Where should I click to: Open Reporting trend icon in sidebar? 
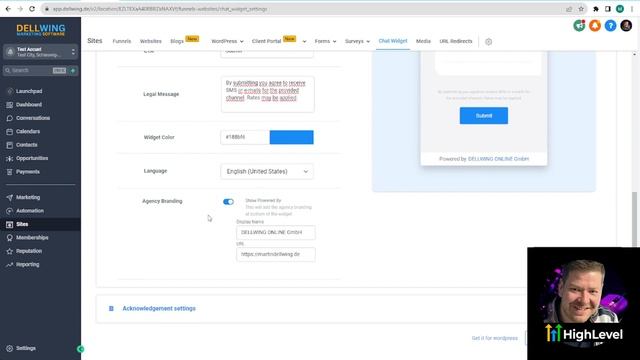(10, 264)
